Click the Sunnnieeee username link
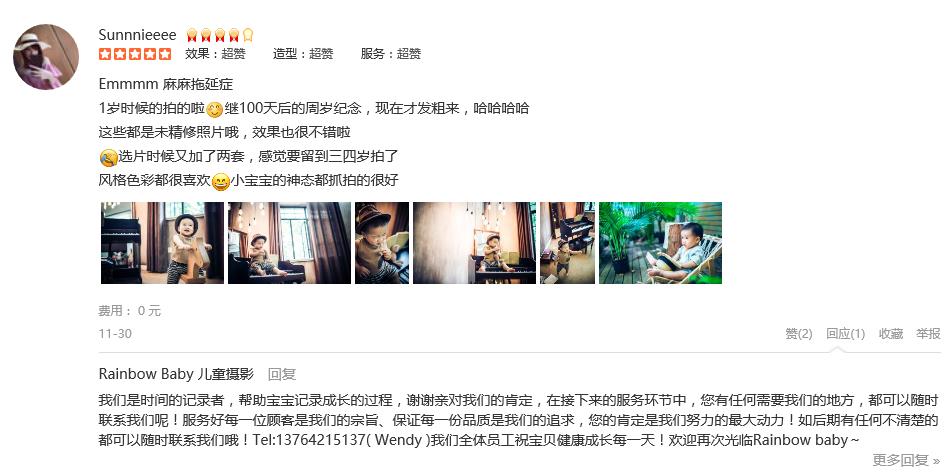Screen dimensions: 948x472 (137, 35)
